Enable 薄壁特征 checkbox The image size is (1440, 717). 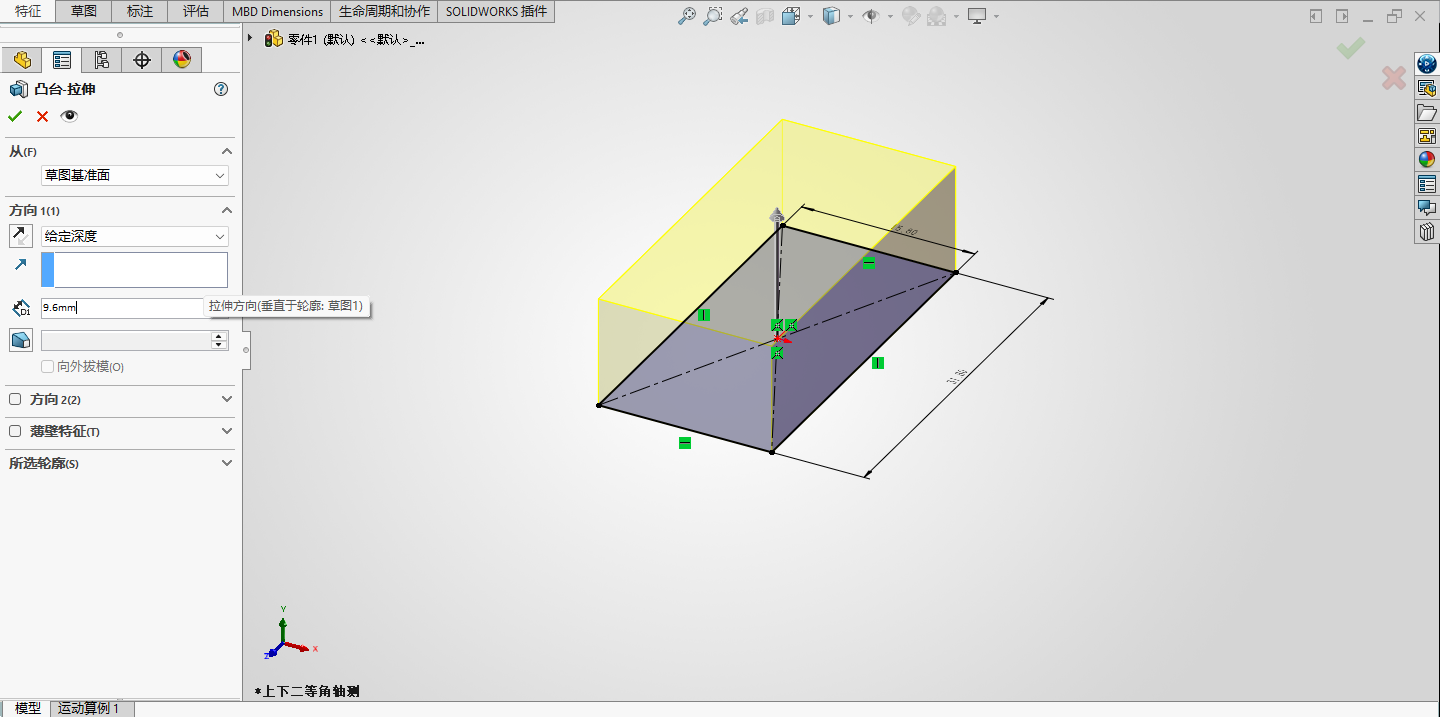[x=15, y=431]
